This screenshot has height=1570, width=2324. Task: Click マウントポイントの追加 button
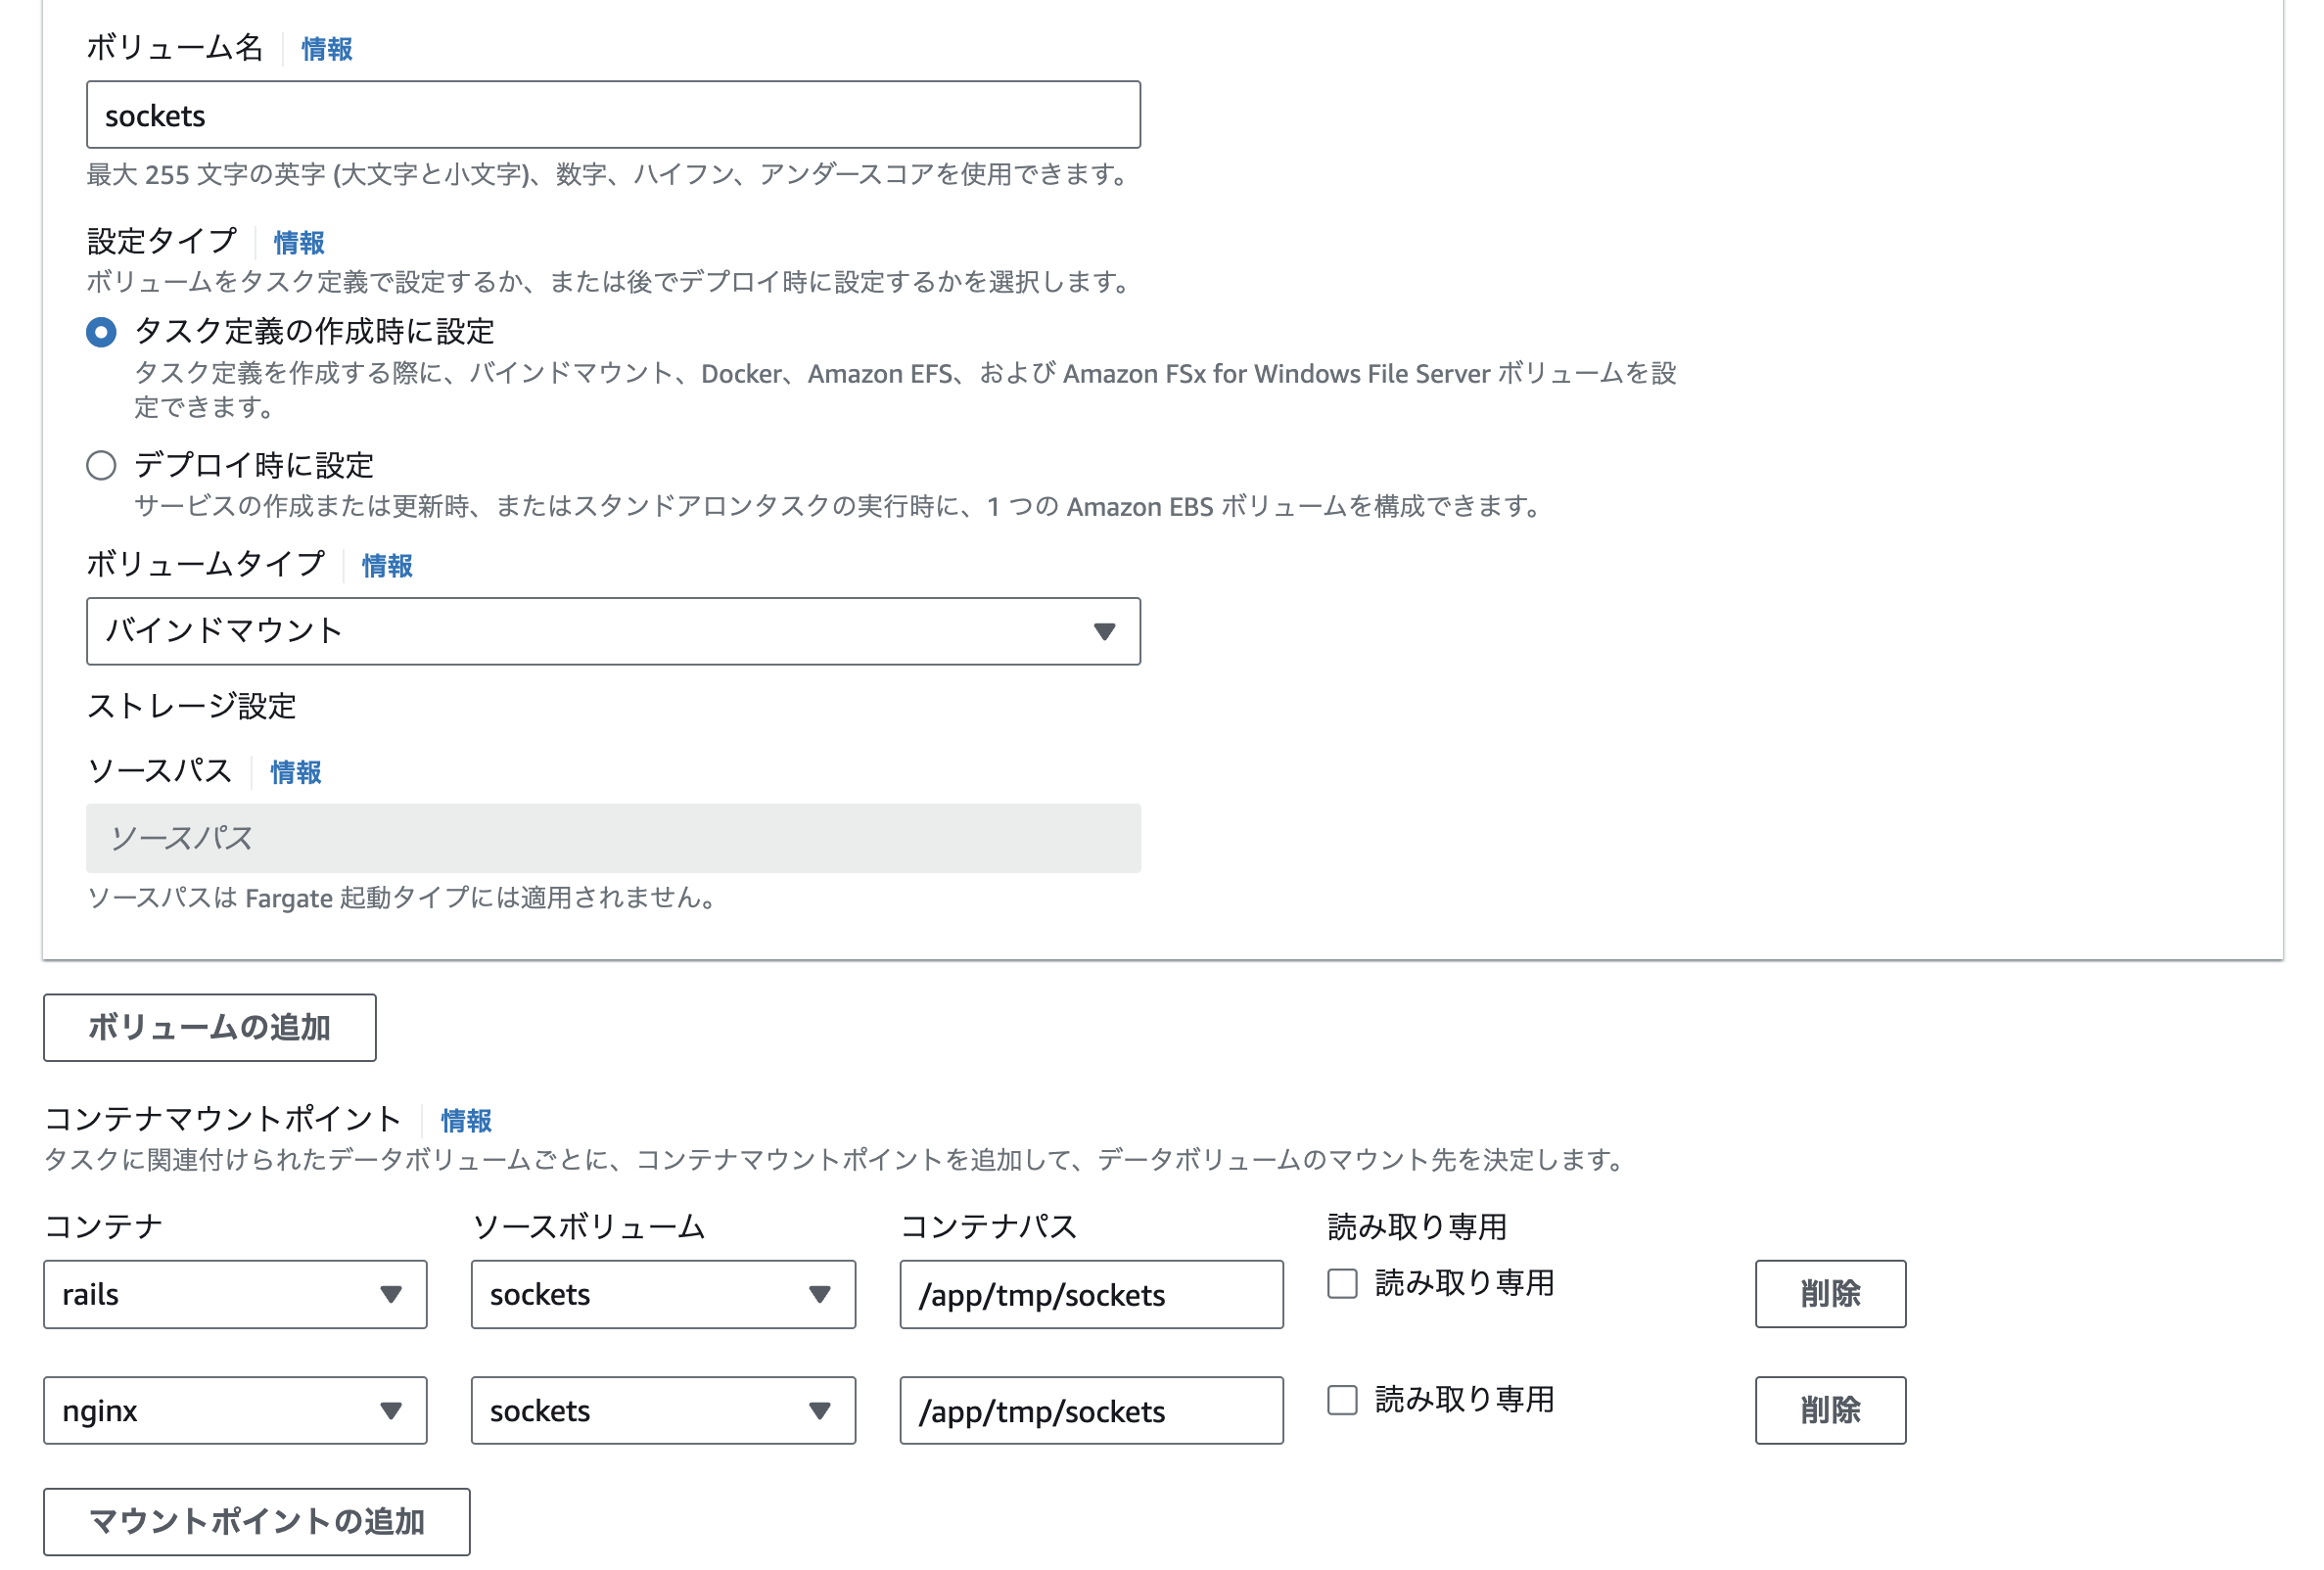point(256,1521)
